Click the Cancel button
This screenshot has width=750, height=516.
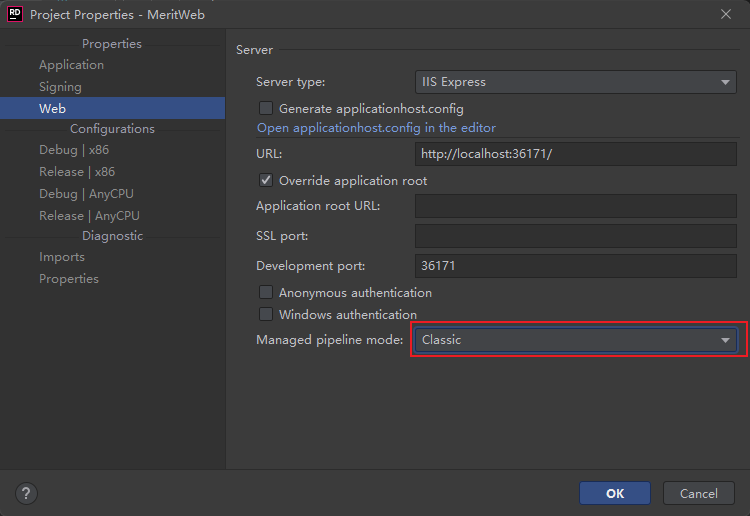coord(698,493)
